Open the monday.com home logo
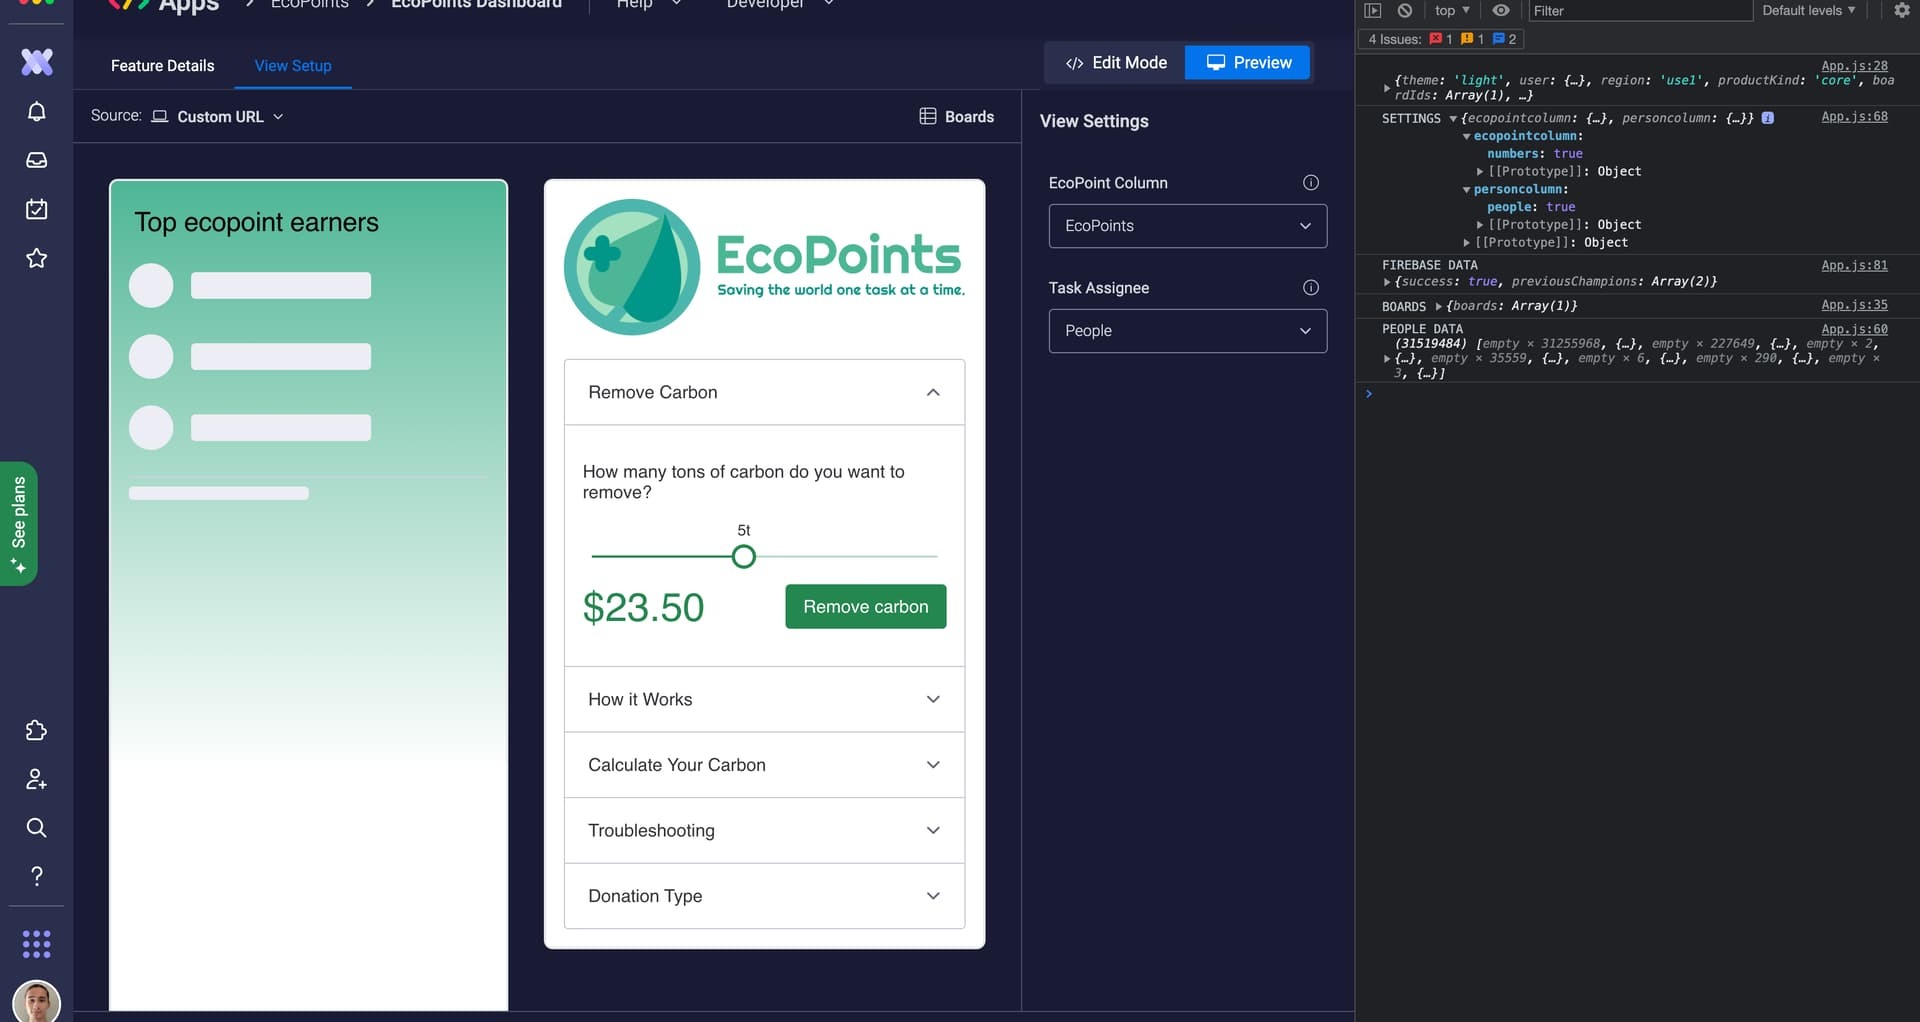 (37, 62)
